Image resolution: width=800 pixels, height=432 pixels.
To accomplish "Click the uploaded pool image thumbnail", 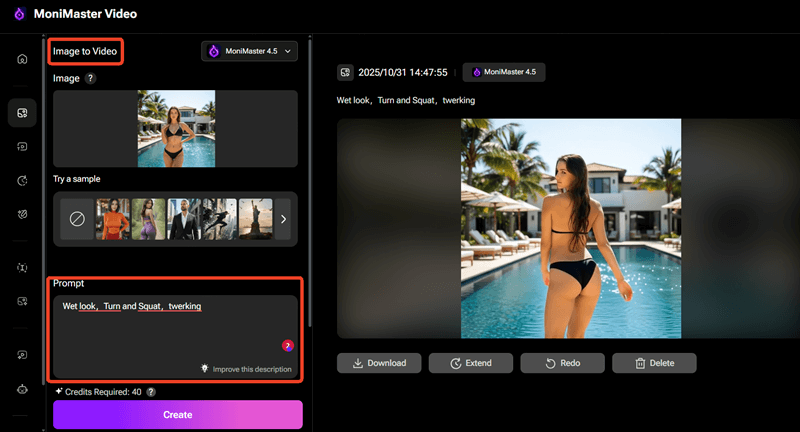I will (x=177, y=129).
